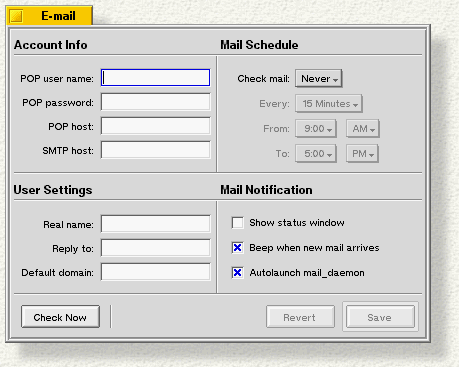Focus the Reply to field
This screenshot has height=367, width=459.
coord(155,248)
